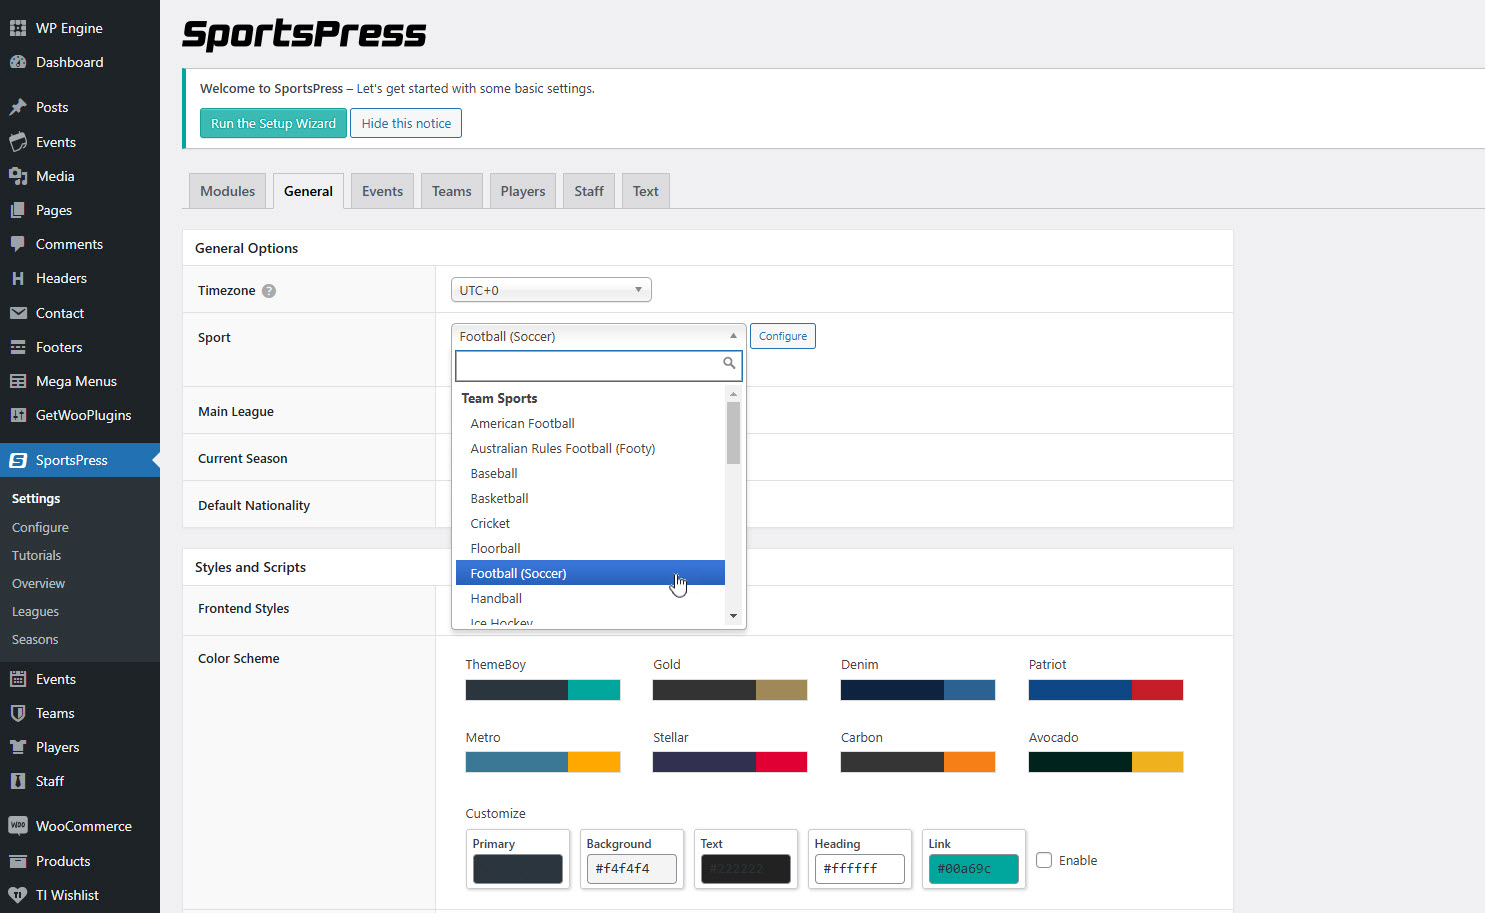This screenshot has width=1485, height=913.
Task: Click the WP Engine grid icon
Action: point(18,28)
